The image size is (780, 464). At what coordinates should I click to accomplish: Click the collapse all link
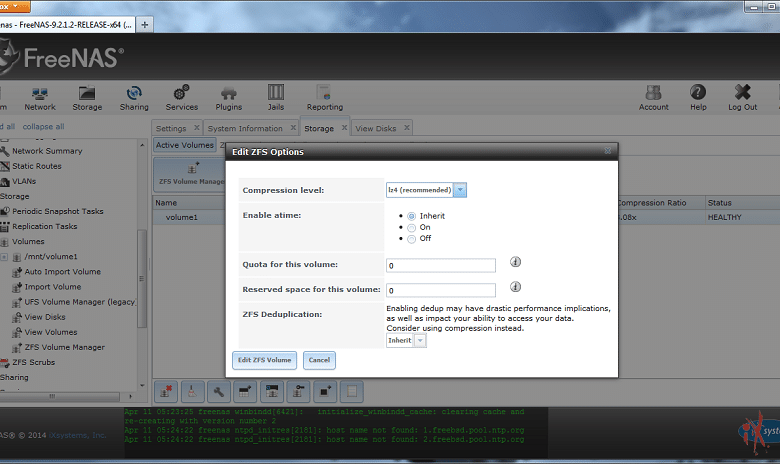(x=43, y=126)
